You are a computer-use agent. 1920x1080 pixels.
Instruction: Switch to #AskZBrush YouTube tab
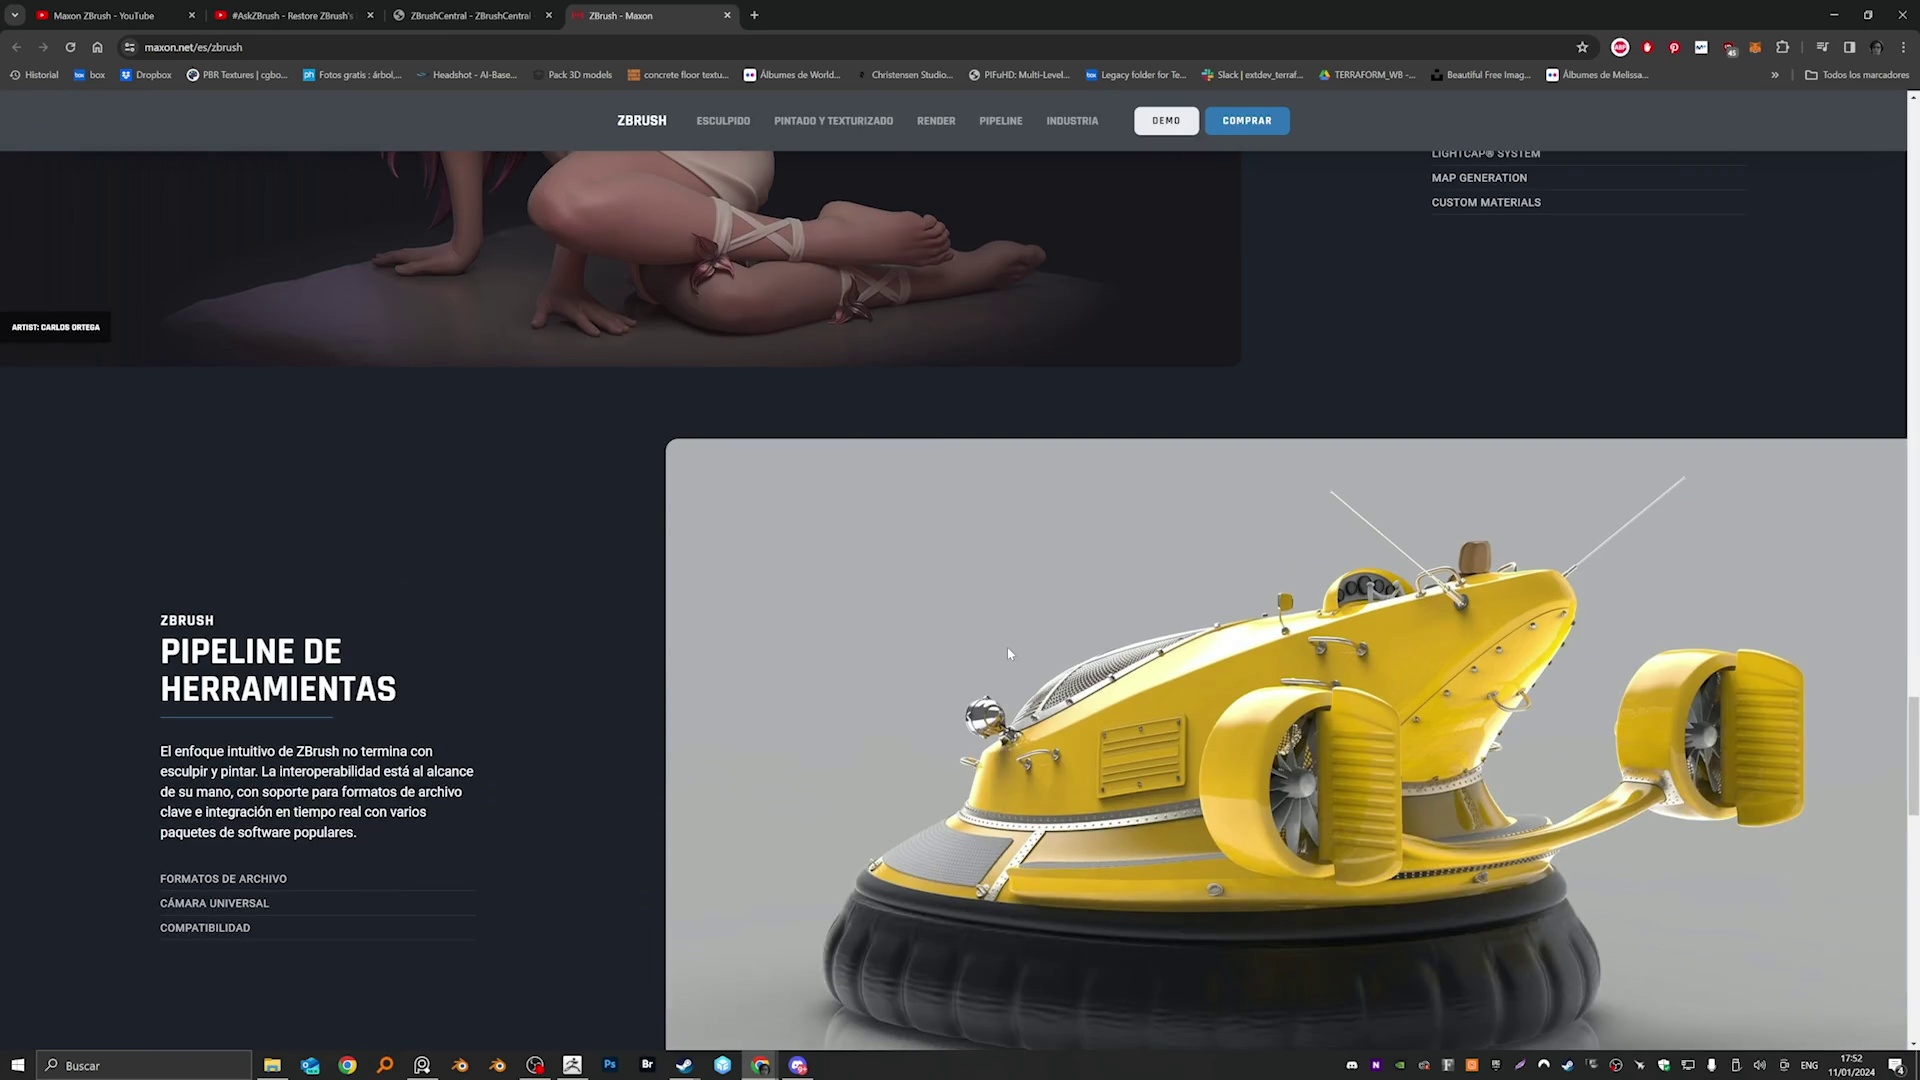click(x=292, y=15)
